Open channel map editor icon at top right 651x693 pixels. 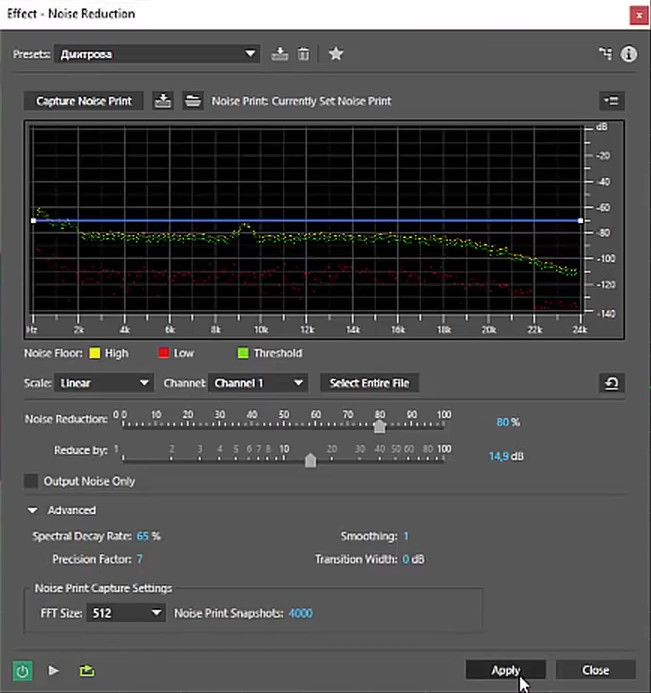(x=605, y=54)
